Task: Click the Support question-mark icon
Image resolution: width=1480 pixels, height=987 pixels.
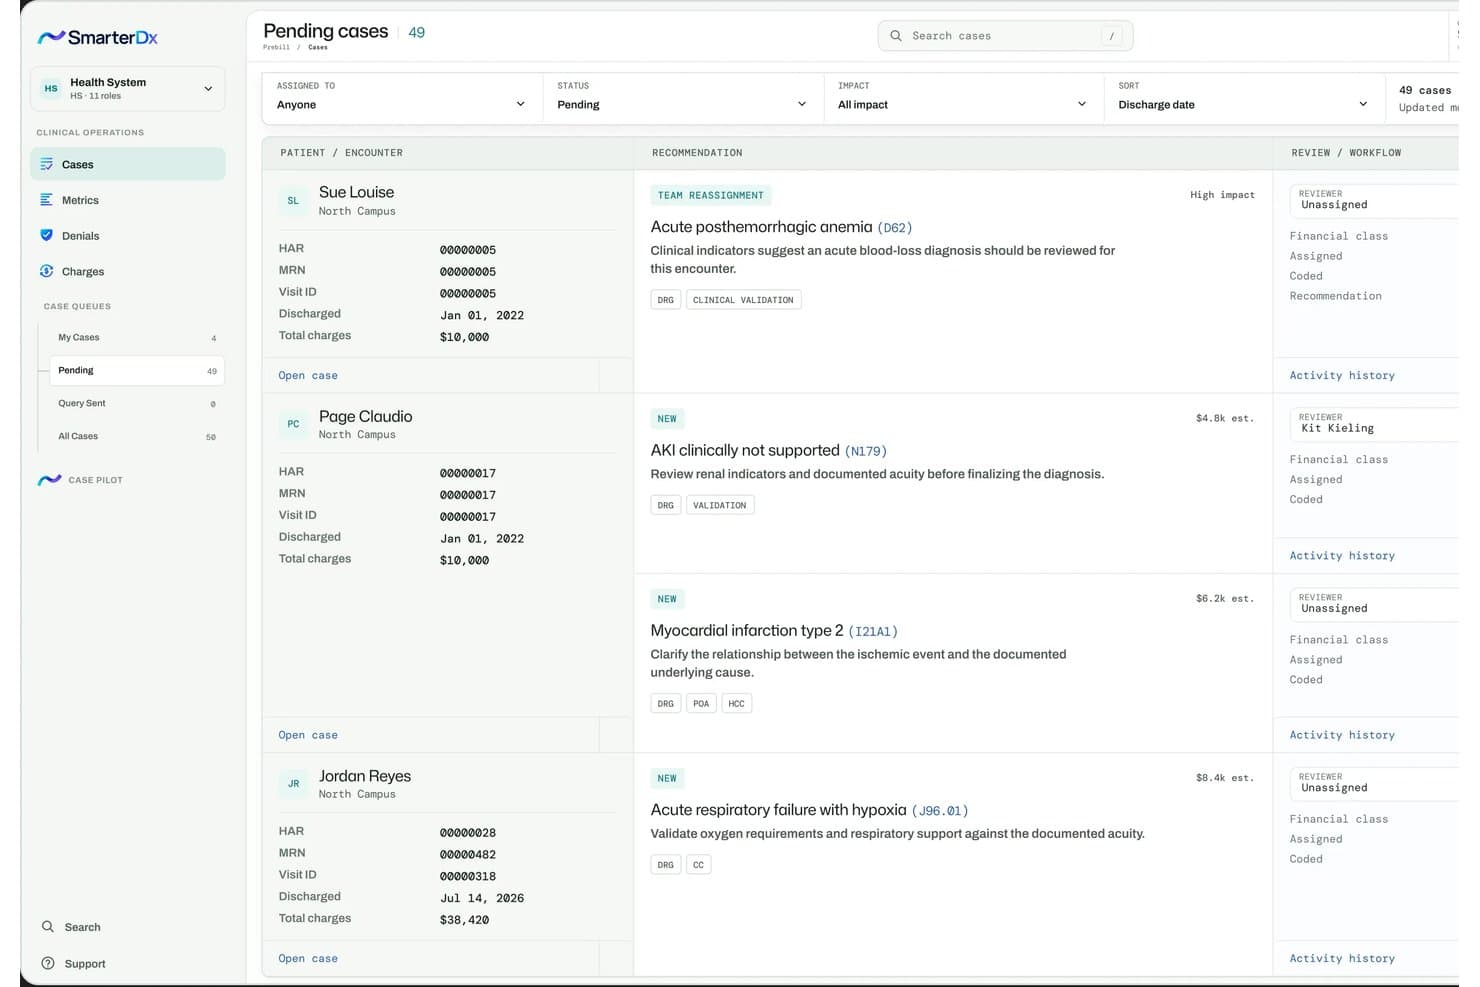Action: click(x=47, y=963)
